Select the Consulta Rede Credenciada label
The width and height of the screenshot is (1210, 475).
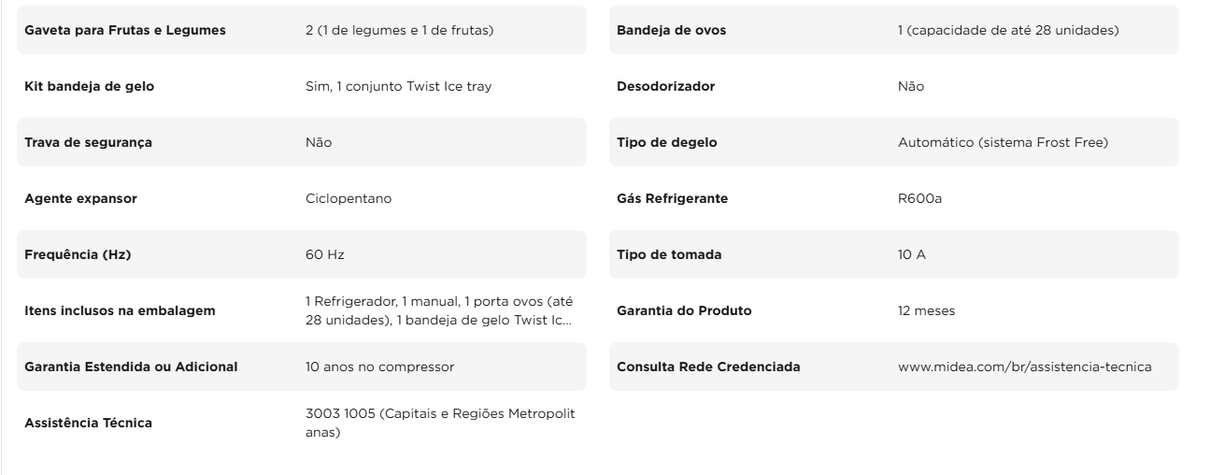708,367
